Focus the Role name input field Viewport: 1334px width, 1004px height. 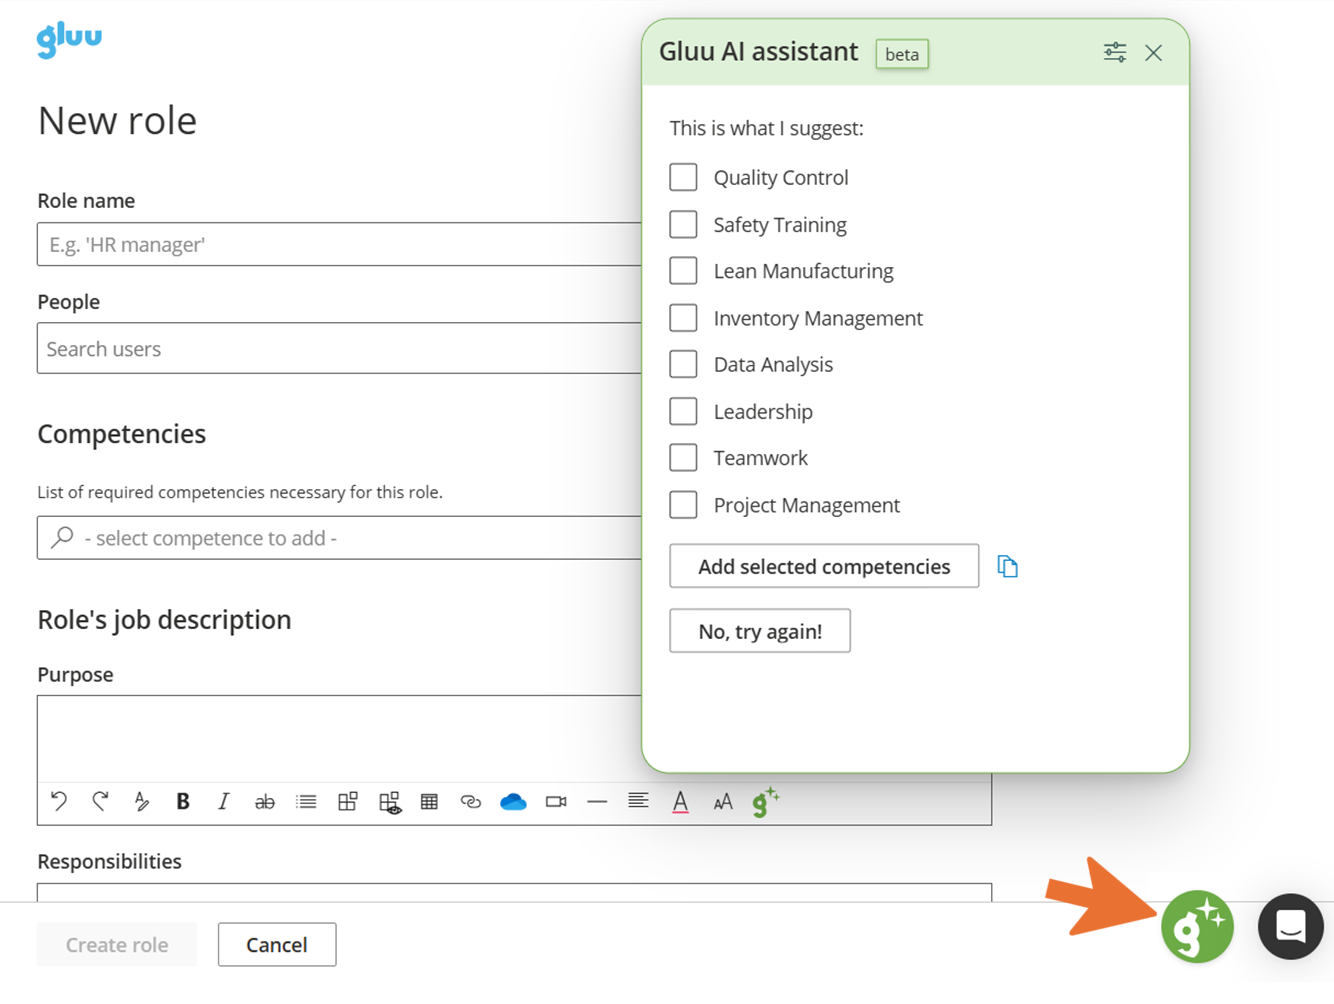pyautogui.click(x=340, y=244)
